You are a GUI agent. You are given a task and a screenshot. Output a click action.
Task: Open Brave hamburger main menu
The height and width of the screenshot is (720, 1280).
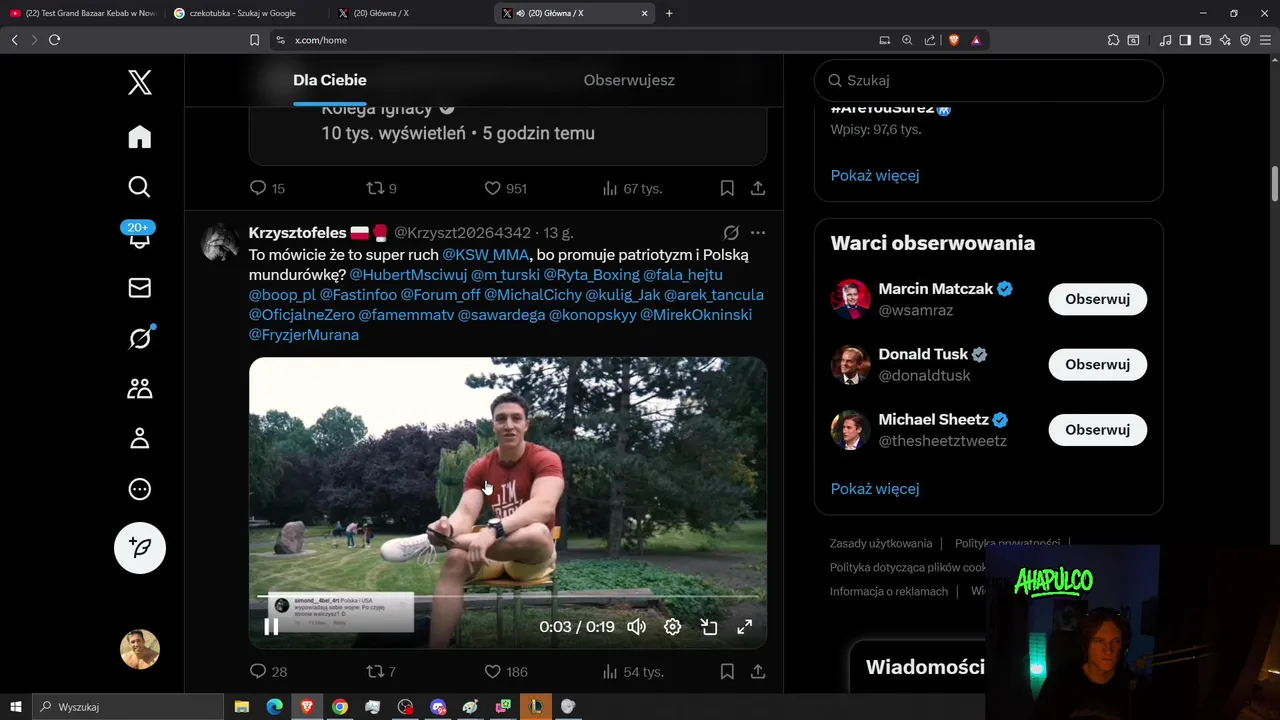click(1265, 40)
